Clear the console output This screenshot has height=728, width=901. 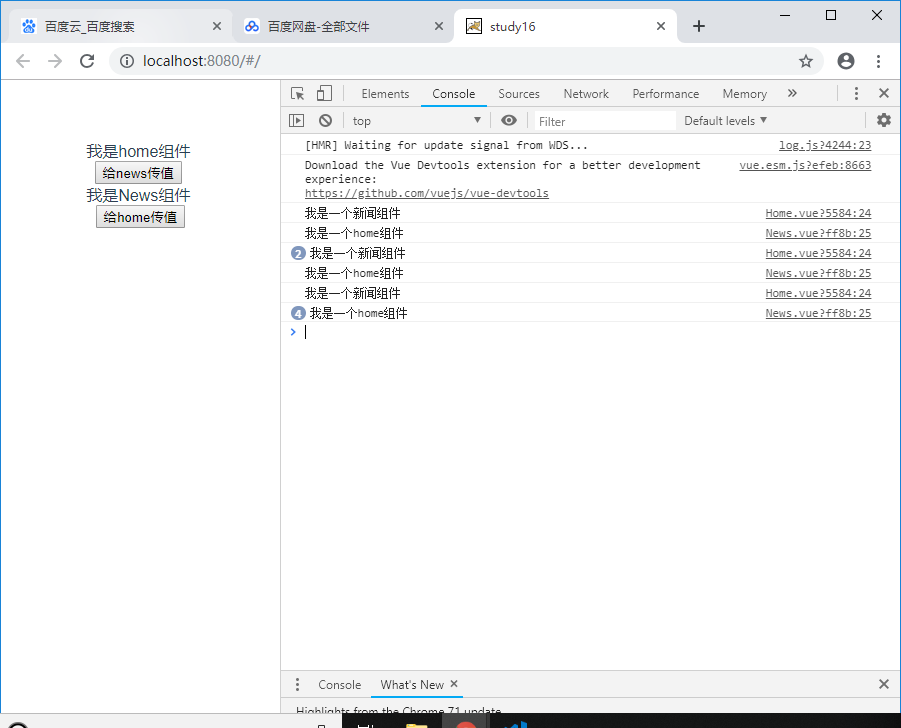[325, 120]
